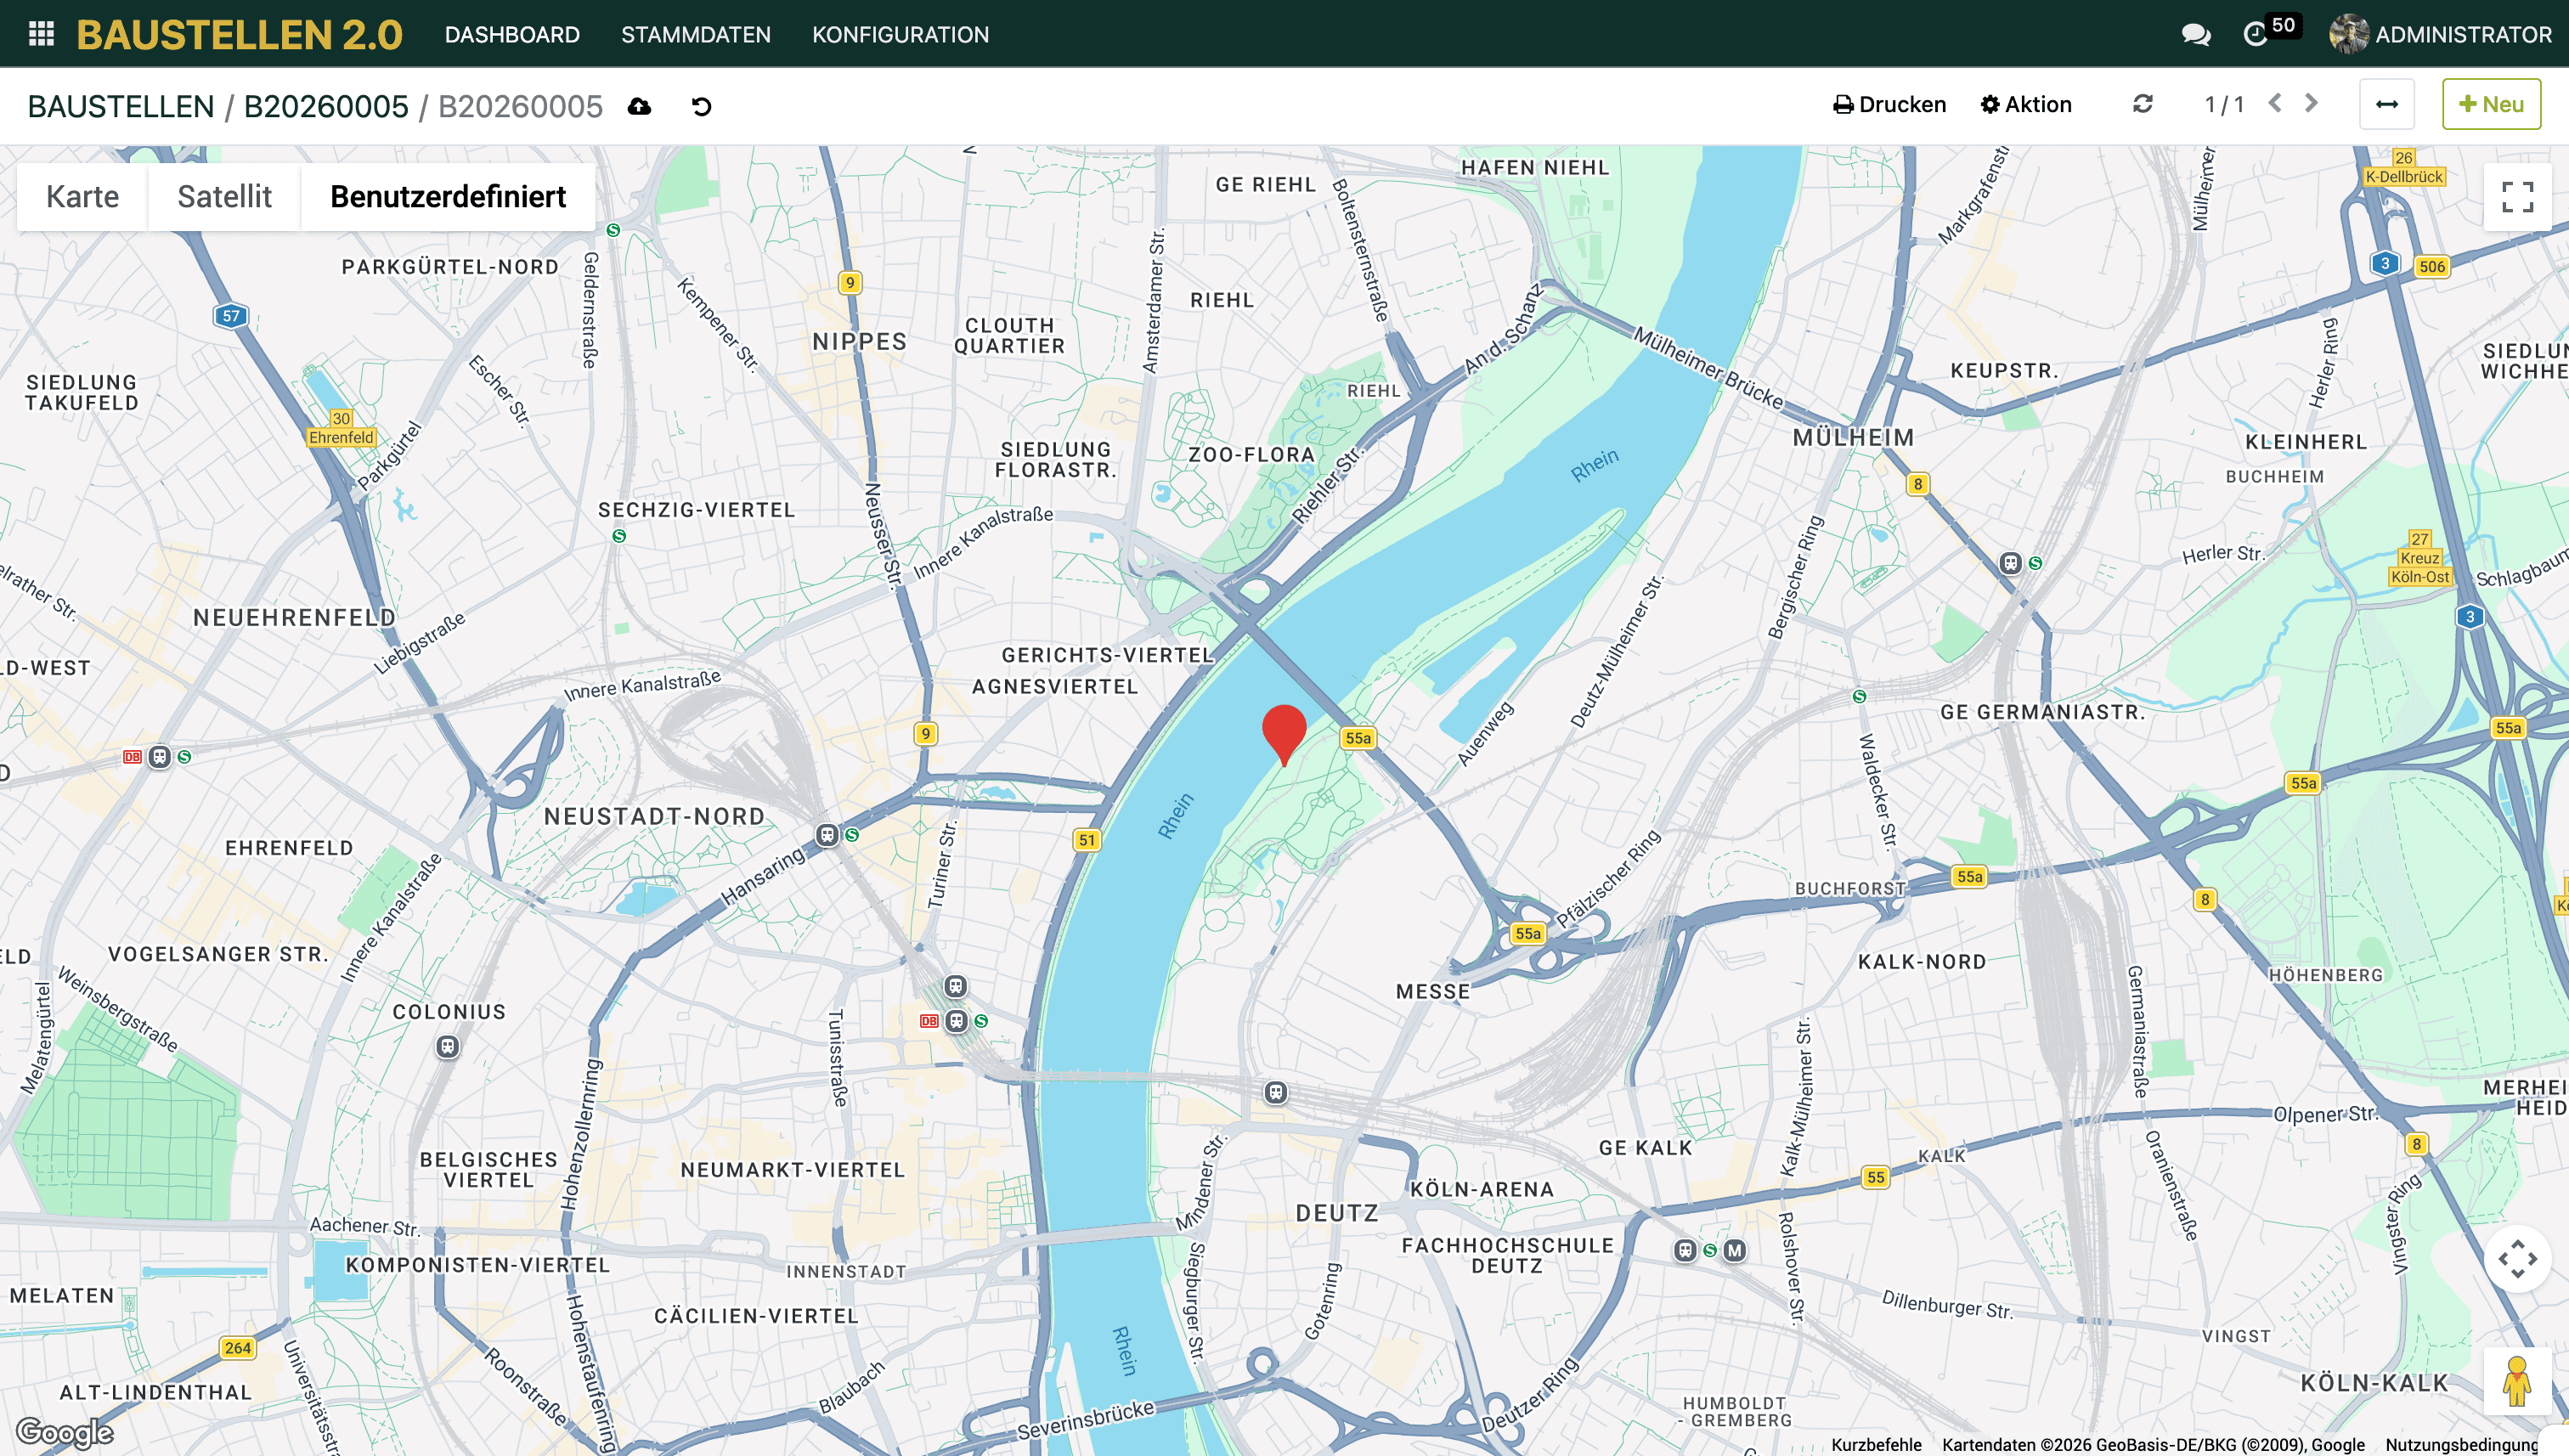The width and height of the screenshot is (2569, 1456).
Task: Open the Aktion dropdown menu
Action: click(x=2026, y=104)
